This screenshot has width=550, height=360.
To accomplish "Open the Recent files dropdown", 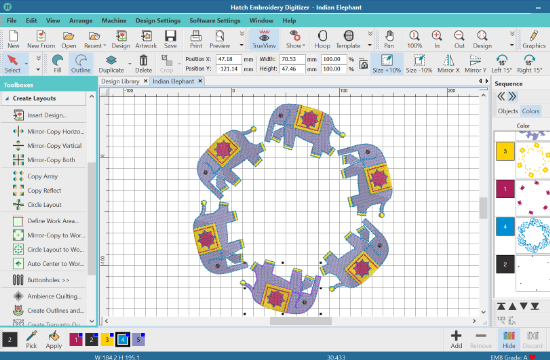I will pyautogui.click(x=95, y=39).
